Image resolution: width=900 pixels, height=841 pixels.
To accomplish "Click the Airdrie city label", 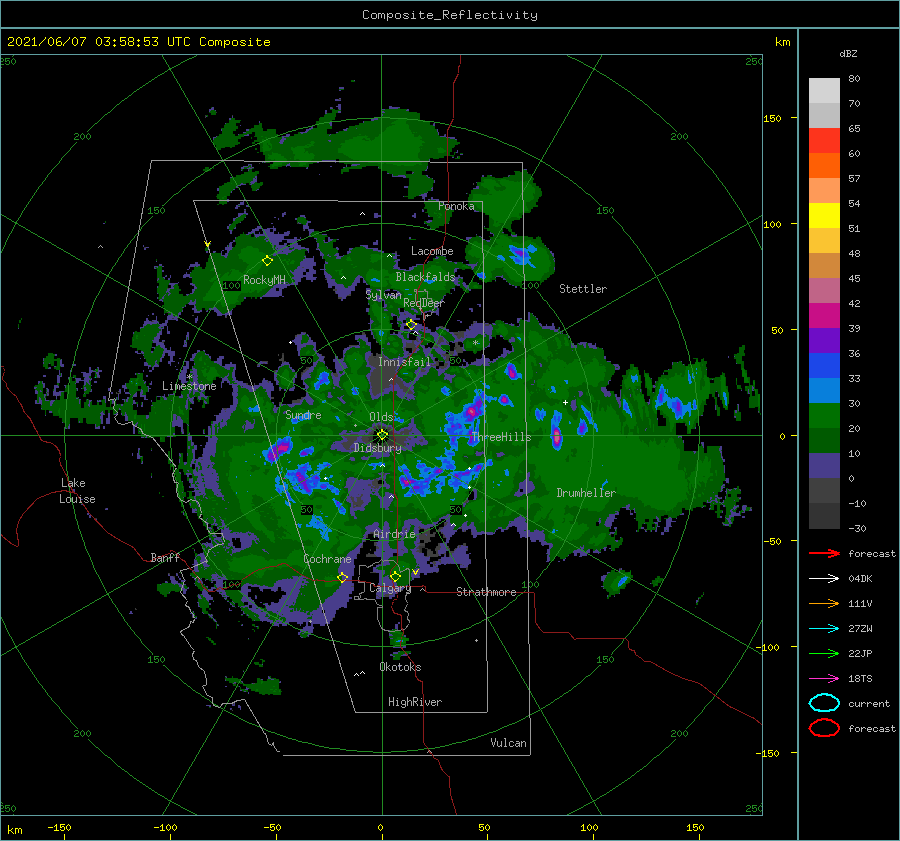I will (394, 534).
